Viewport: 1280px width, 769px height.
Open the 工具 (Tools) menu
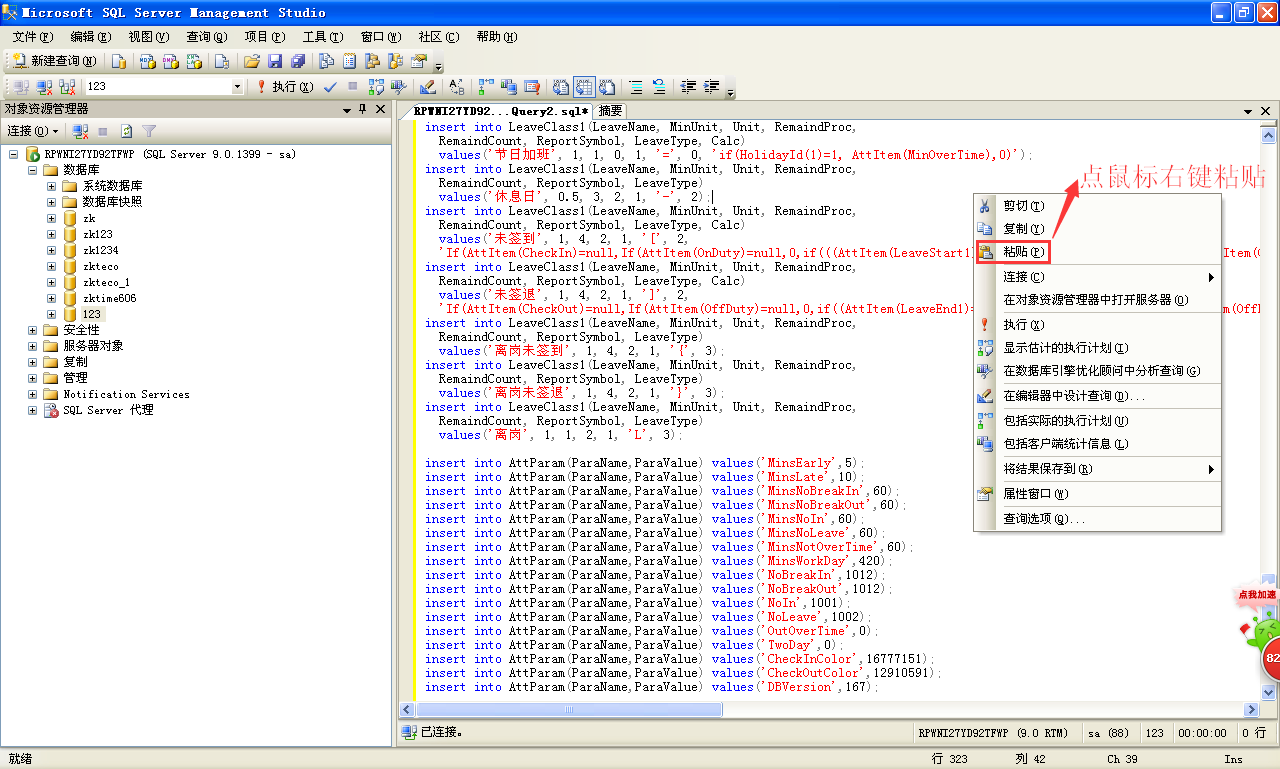click(323, 37)
